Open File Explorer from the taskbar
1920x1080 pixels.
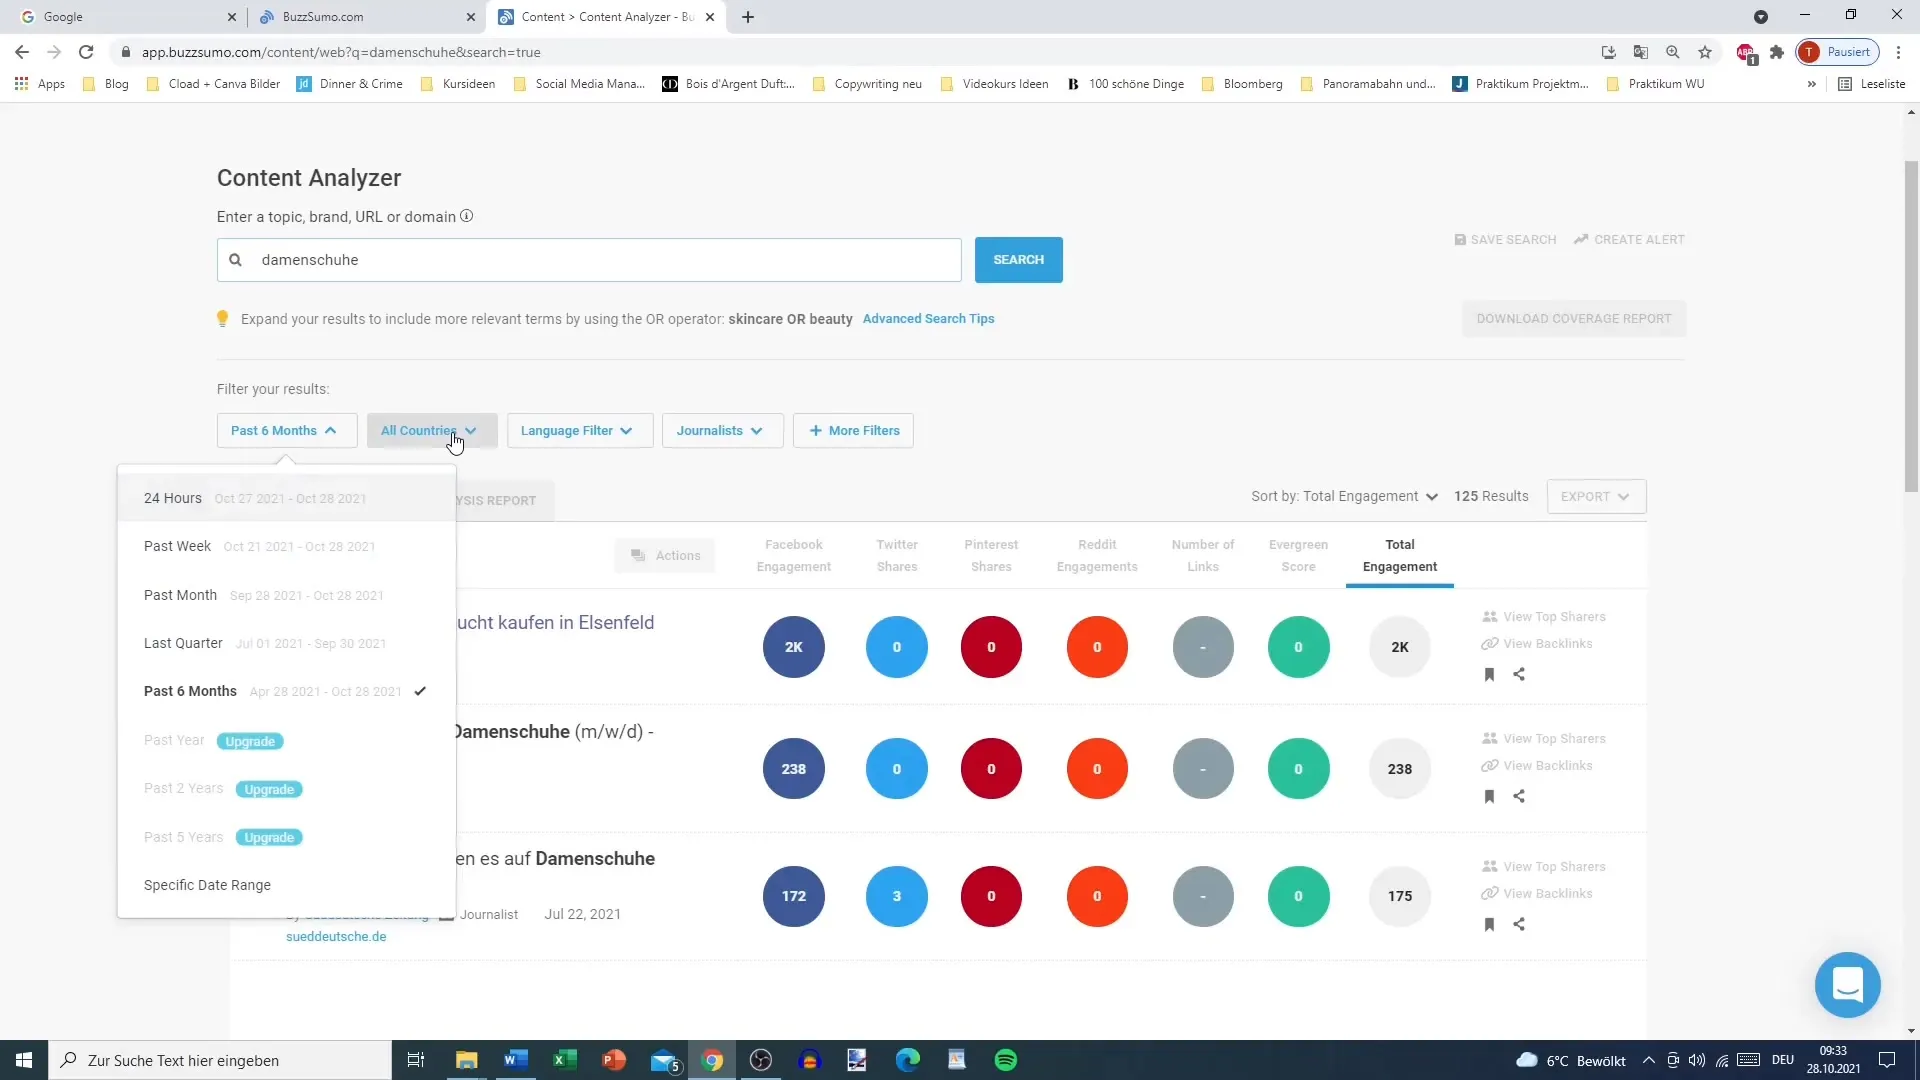coord(467,1060)
